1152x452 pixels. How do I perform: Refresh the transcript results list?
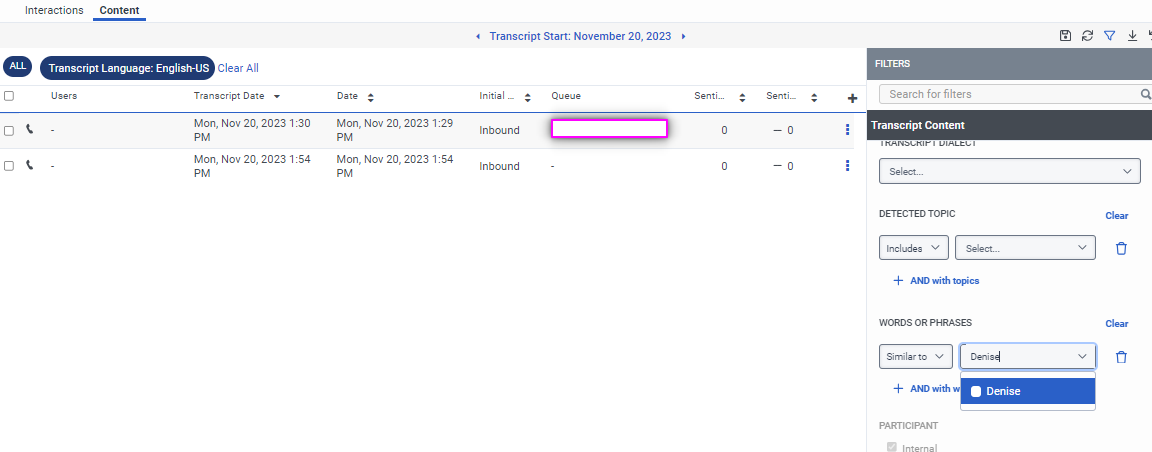[x=1087, y=36]
